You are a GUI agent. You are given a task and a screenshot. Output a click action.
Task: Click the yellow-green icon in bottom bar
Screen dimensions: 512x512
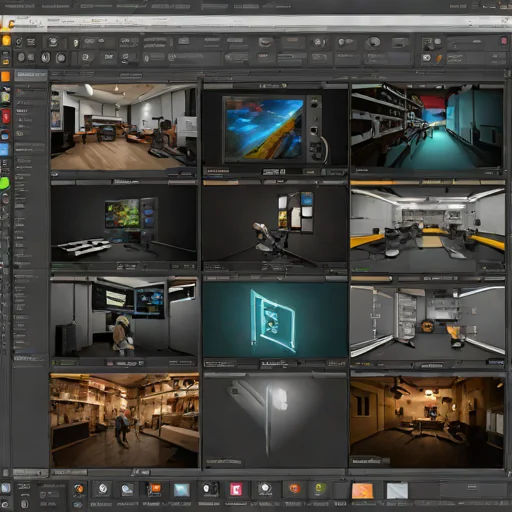point(320,489)
